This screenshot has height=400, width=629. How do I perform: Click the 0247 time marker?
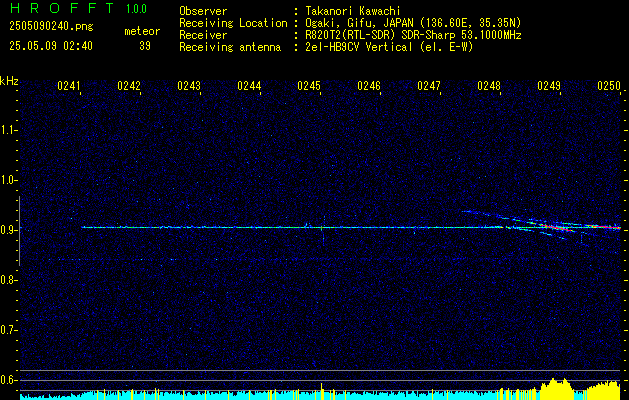click(429, 85)
